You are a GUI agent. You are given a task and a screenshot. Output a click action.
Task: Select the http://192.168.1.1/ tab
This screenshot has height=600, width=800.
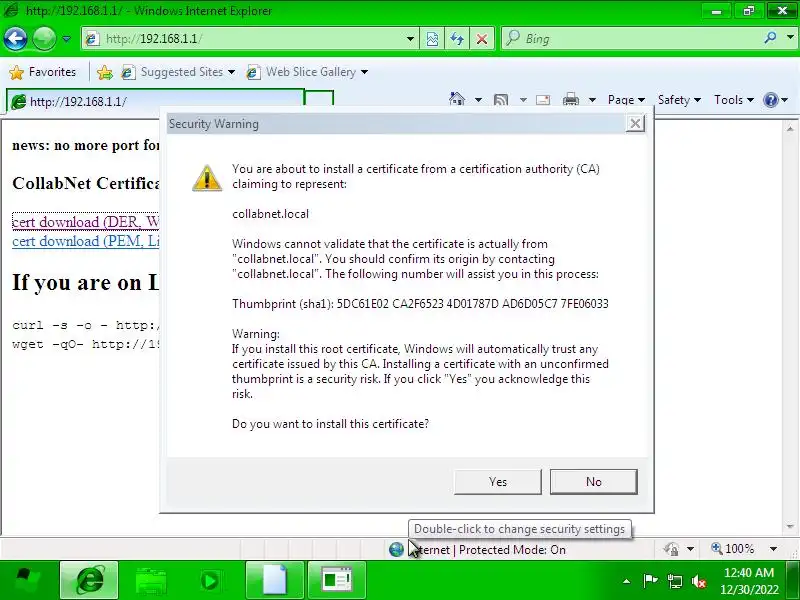click(155, 101)
